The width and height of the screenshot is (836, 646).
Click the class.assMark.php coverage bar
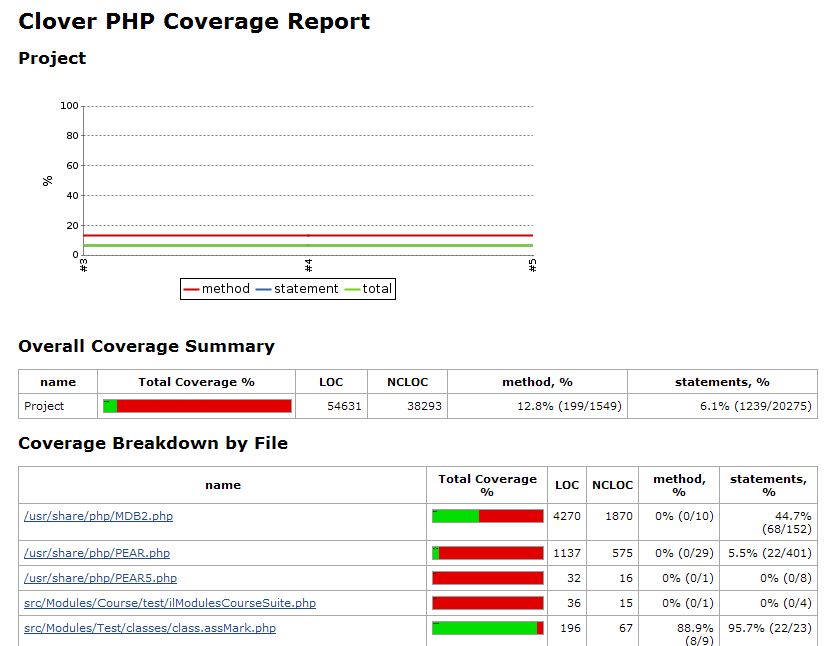(488, 628)
